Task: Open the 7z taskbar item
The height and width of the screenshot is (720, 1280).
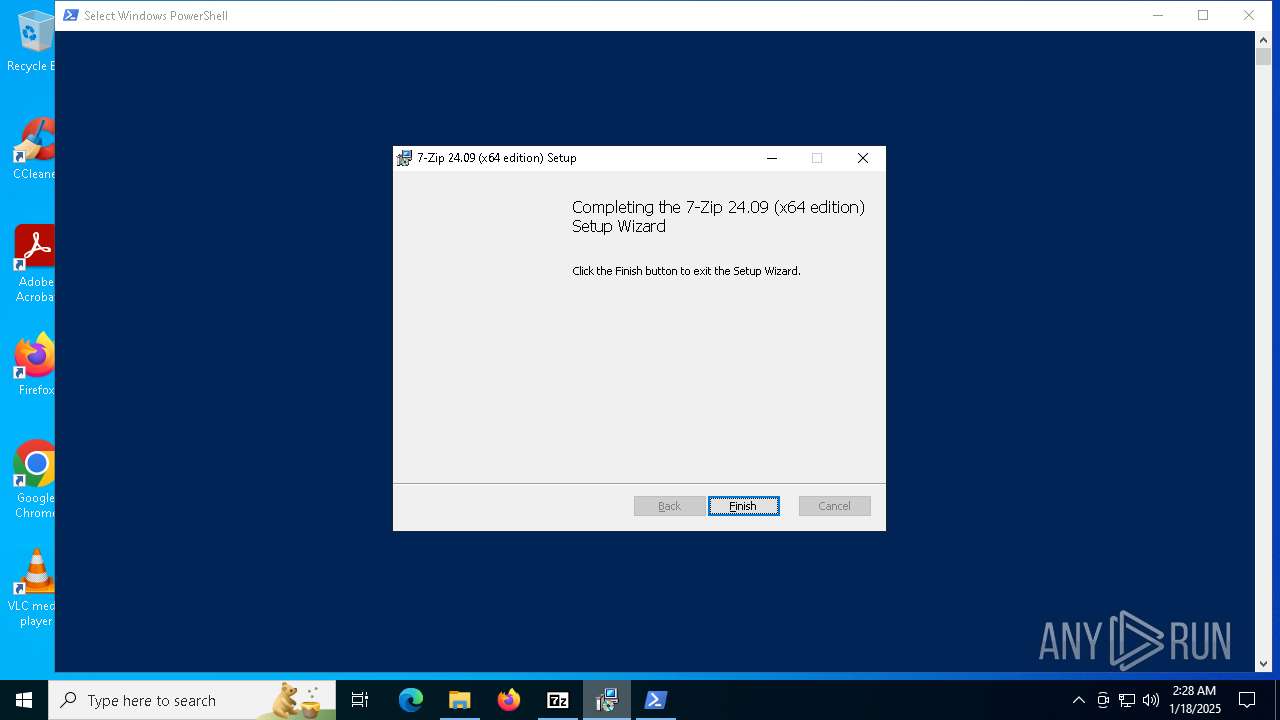Action: tap(558, 700)
